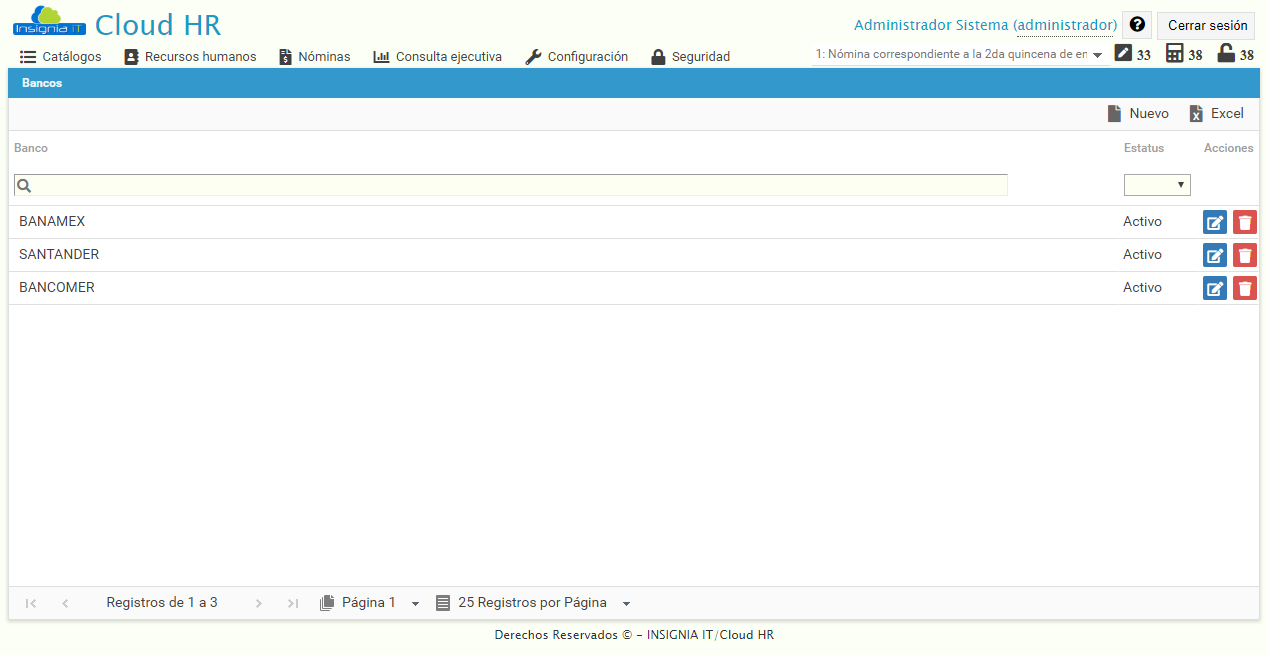Screen dimensions: 1268x655
Task: Edit the SANTANDER record with its pencil icon
Action: pos(1214,255)
